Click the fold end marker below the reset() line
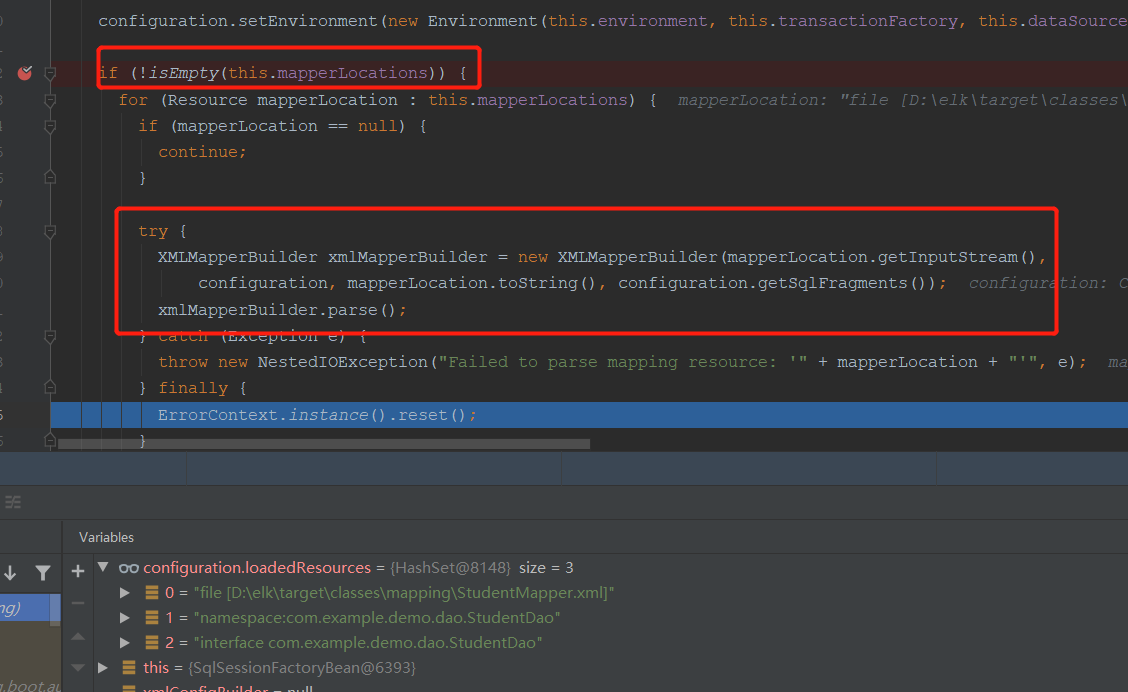 click(50, 440)
